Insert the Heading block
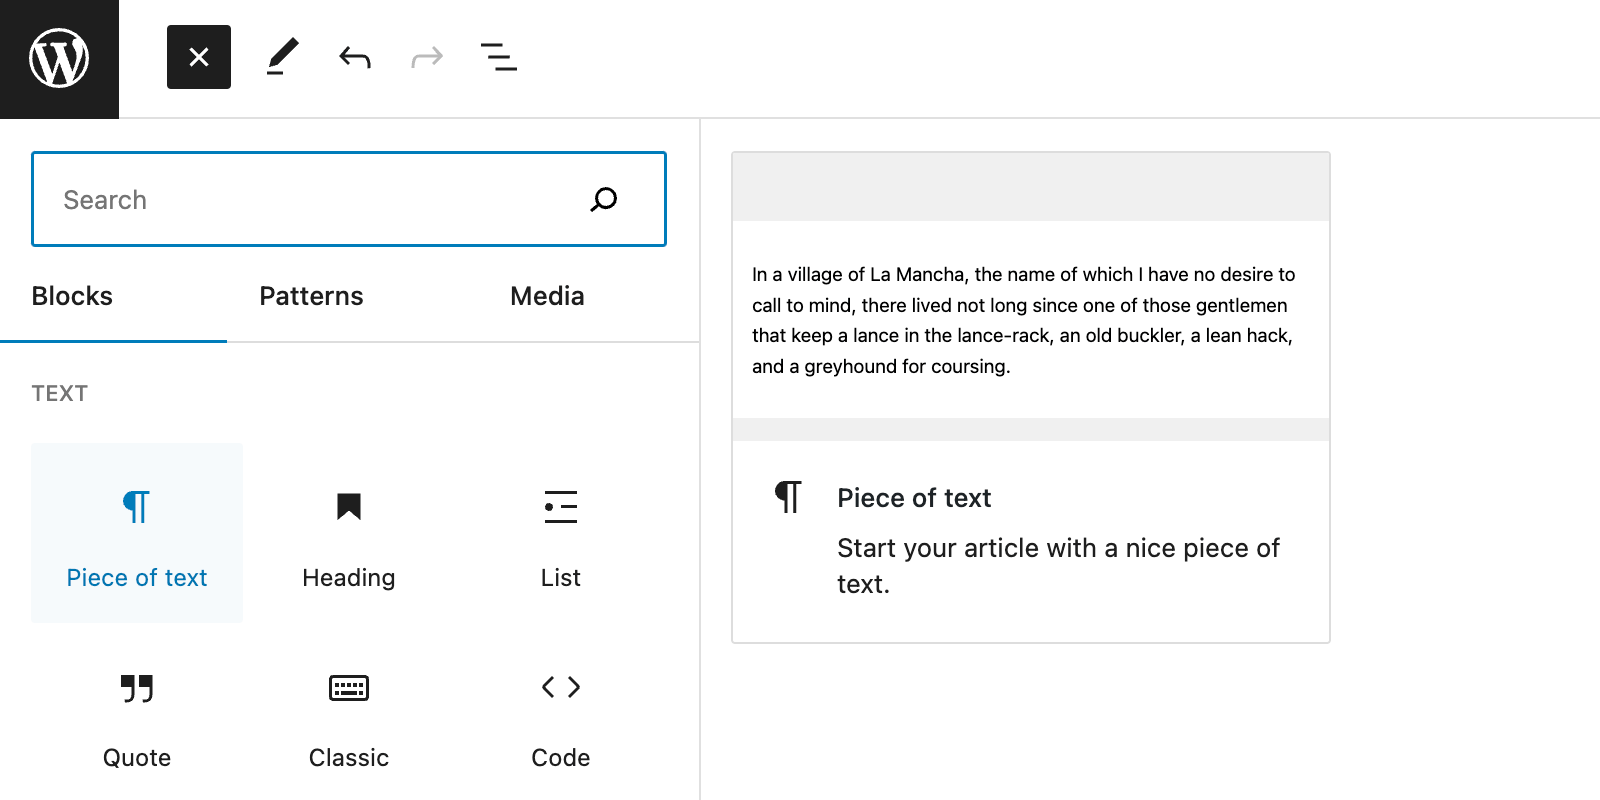Viewport: 1600px width, 800px height. tap(349, 533)
